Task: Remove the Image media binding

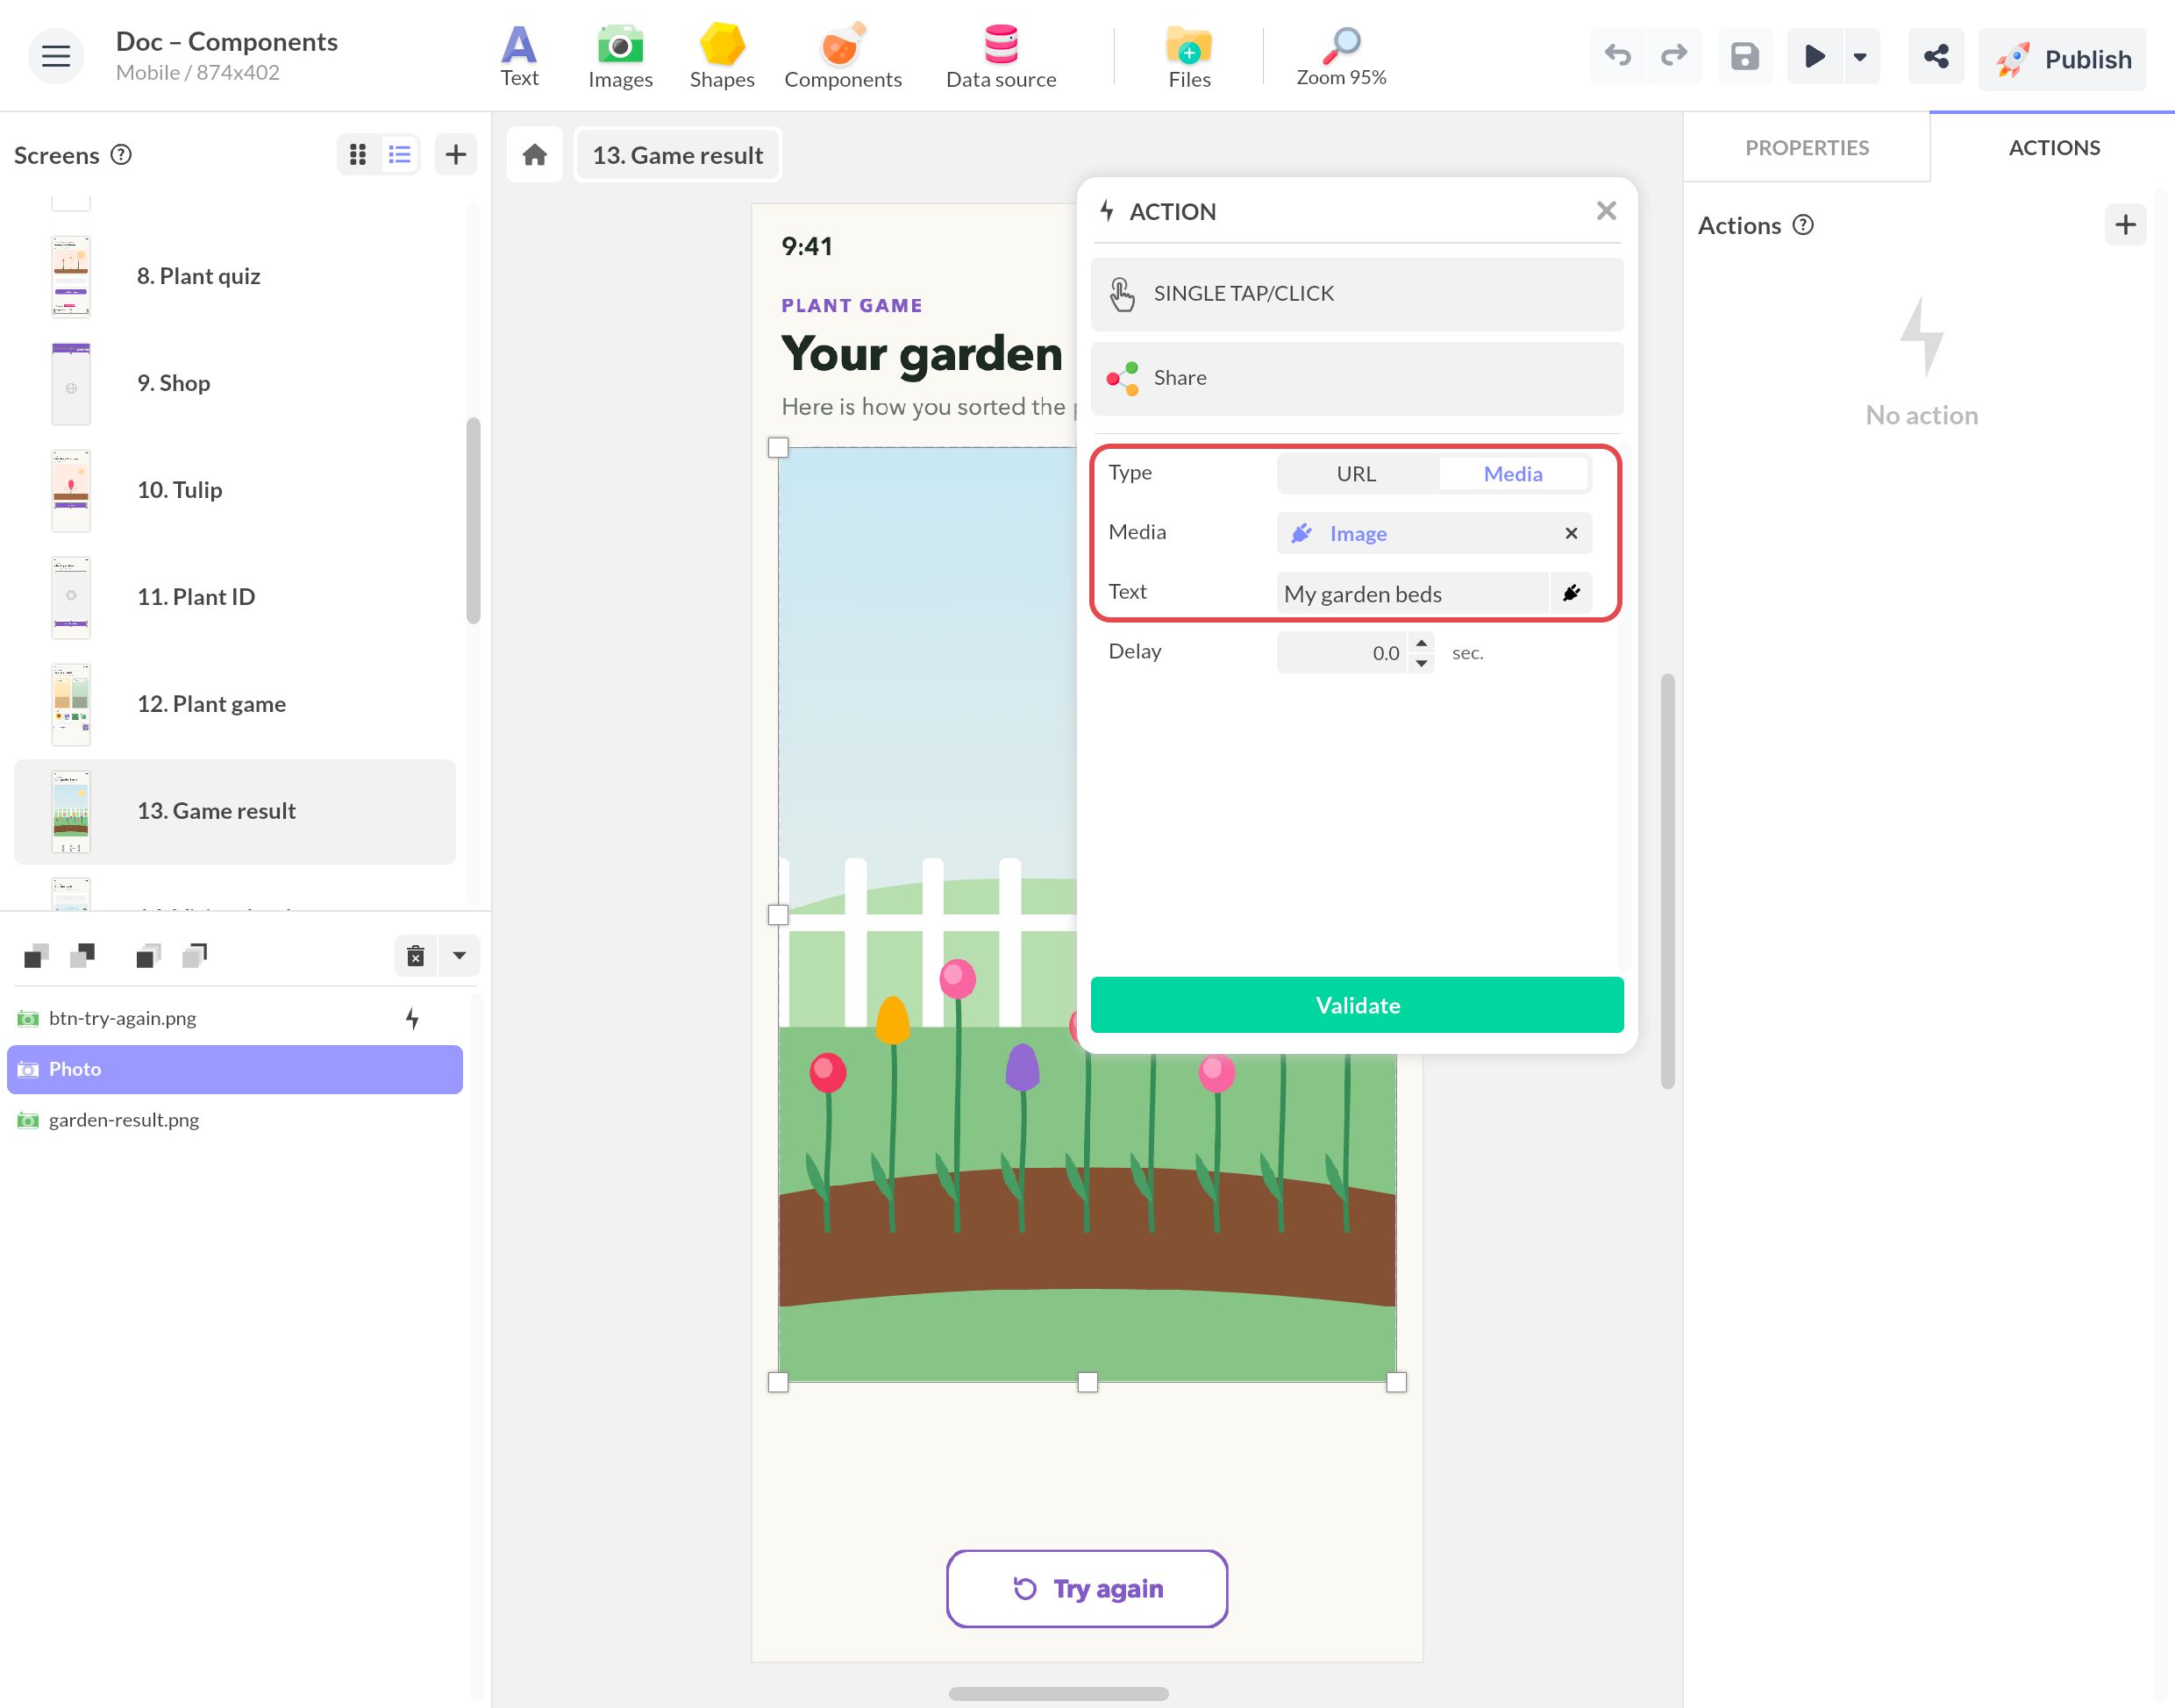Action: coord(1571,533)
